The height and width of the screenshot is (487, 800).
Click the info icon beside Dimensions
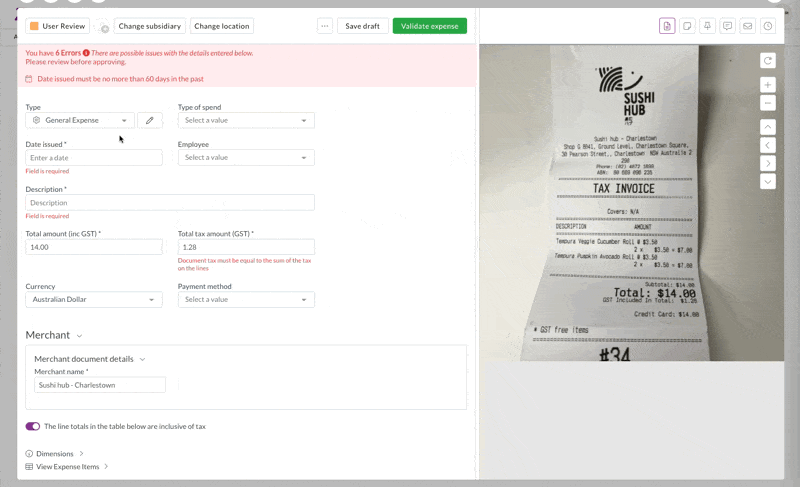click(29, 453)
